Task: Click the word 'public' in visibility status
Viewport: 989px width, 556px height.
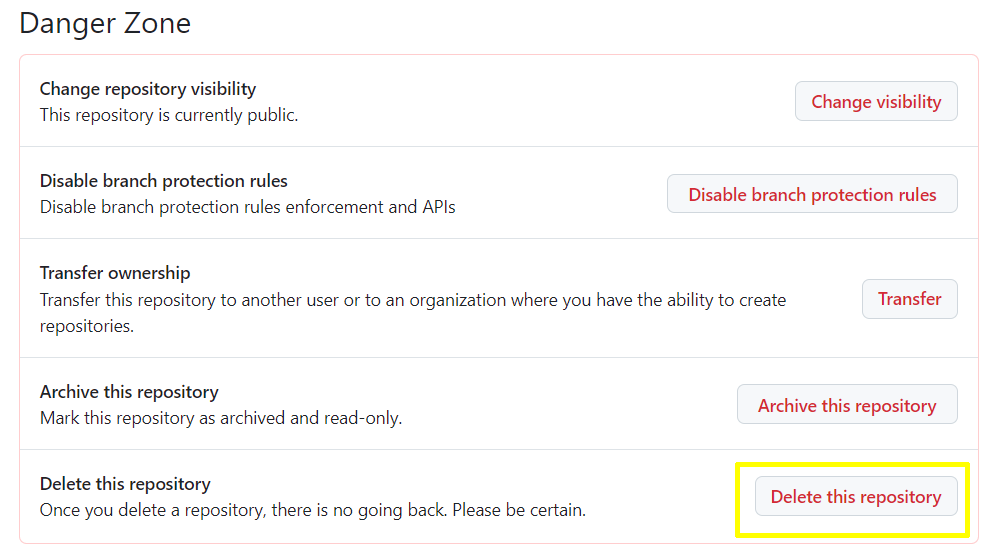Action: [x=272, y=115]
